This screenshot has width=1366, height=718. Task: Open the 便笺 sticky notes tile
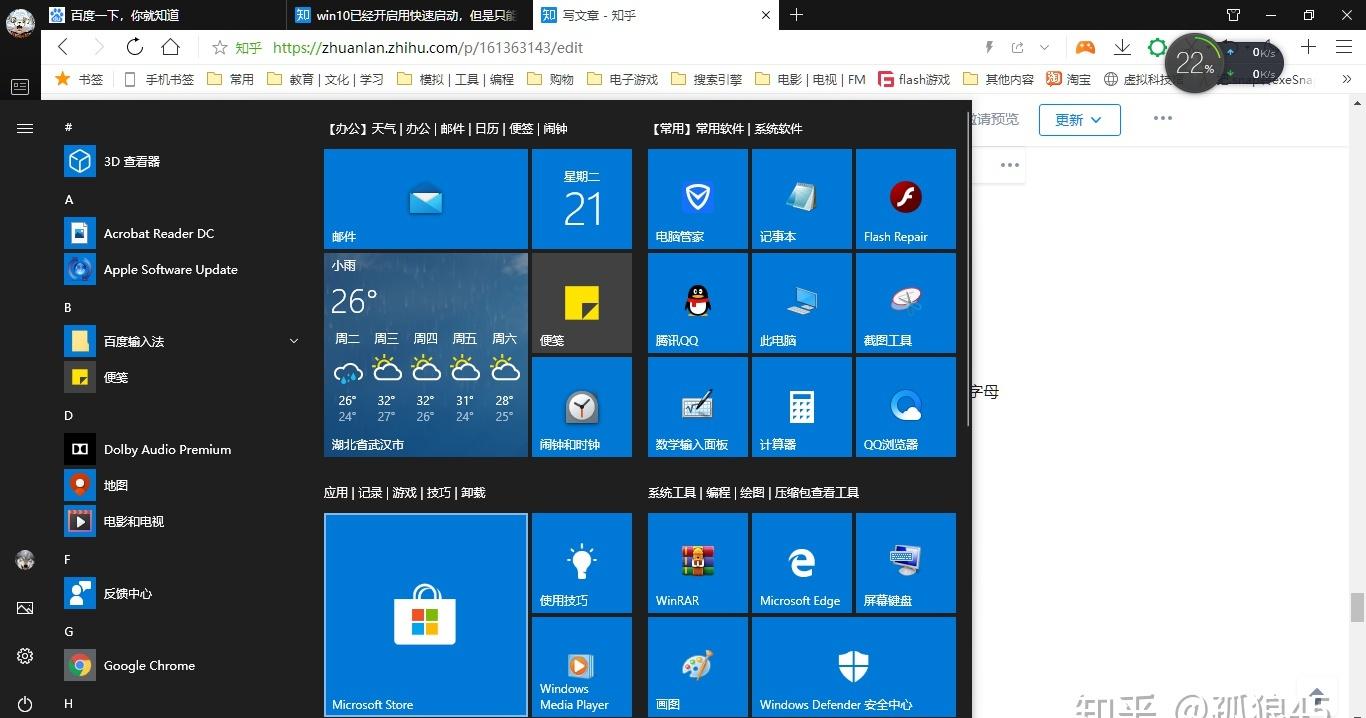click(x=582, y=303)
